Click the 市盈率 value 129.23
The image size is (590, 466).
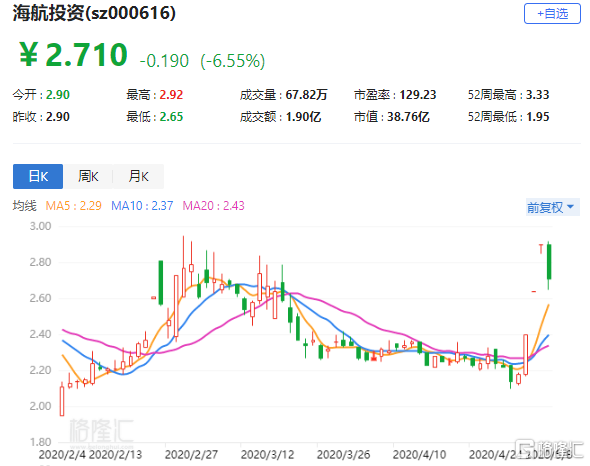click(418, 94)
